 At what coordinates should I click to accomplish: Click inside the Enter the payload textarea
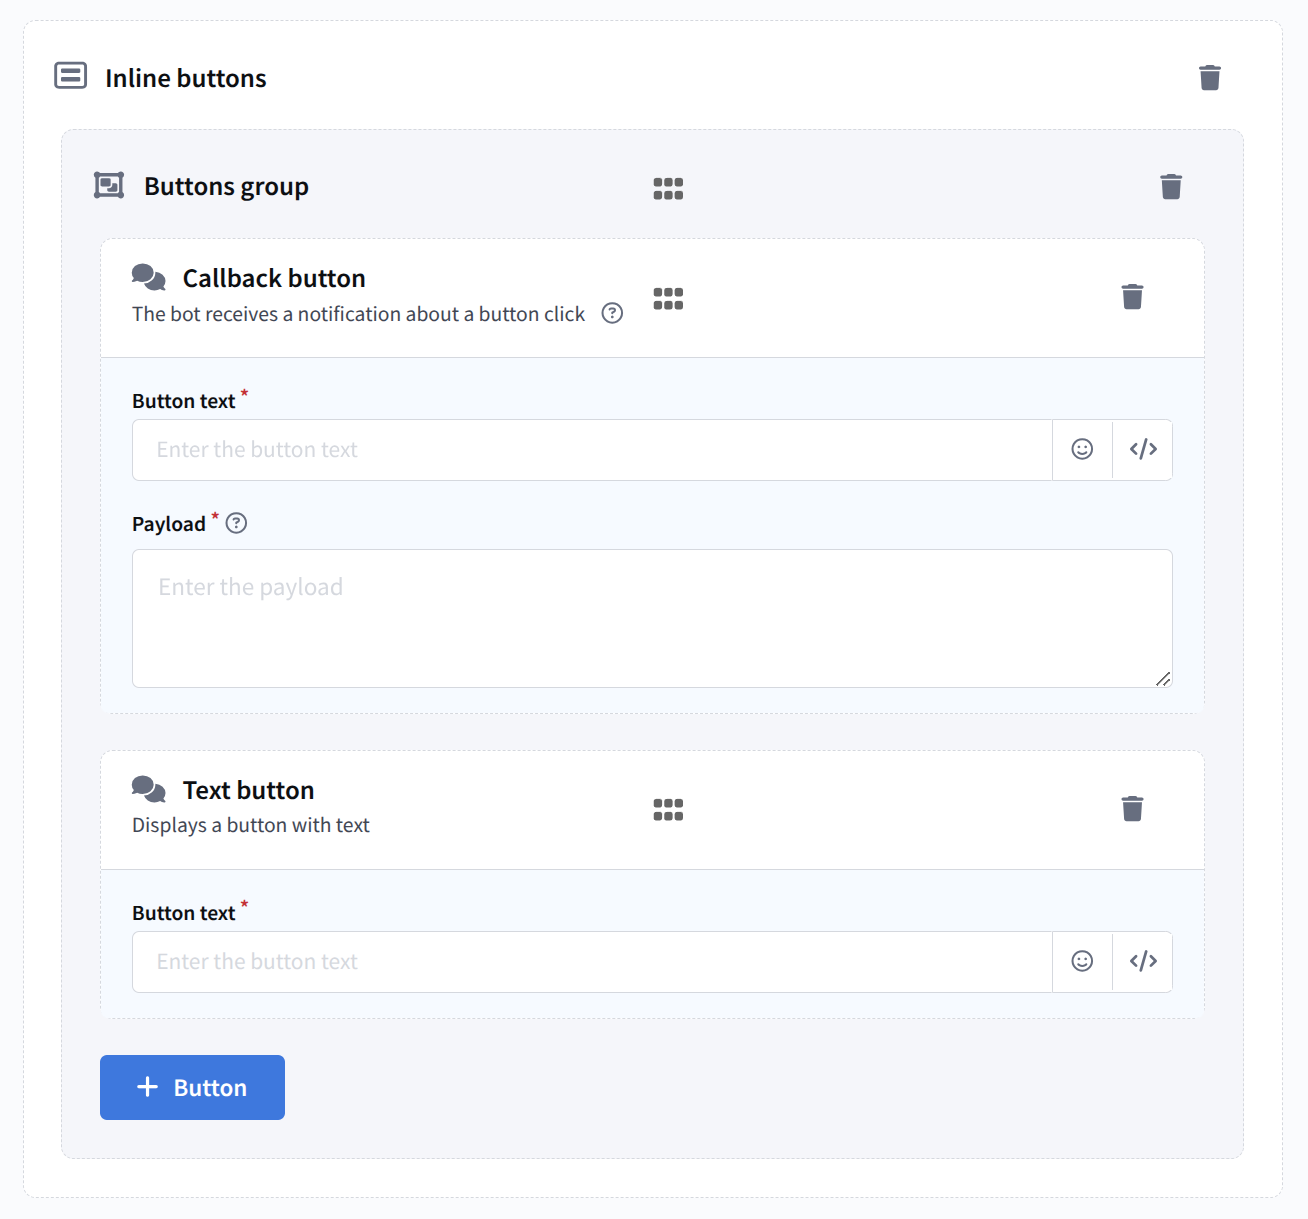pyautogui.click(x=652, y=618)
